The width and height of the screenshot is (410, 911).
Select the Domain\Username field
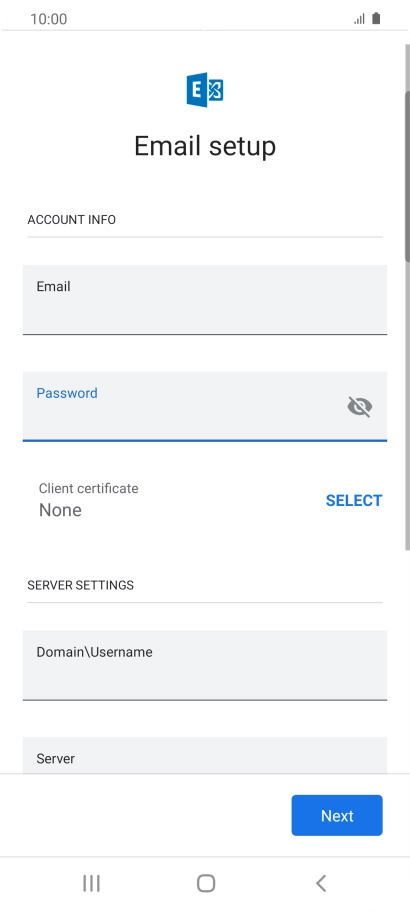pos(205,665)
